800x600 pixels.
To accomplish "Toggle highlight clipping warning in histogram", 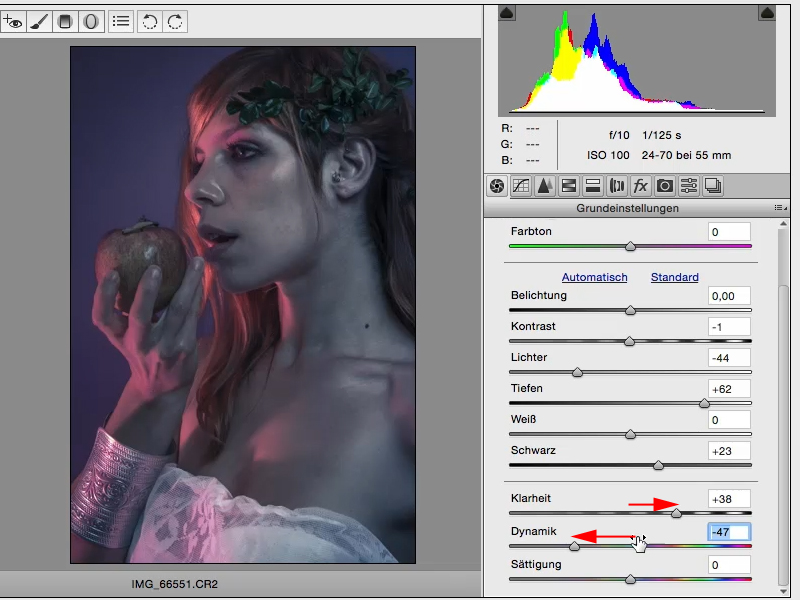I will pyautogui.click(x=767, y=12).
